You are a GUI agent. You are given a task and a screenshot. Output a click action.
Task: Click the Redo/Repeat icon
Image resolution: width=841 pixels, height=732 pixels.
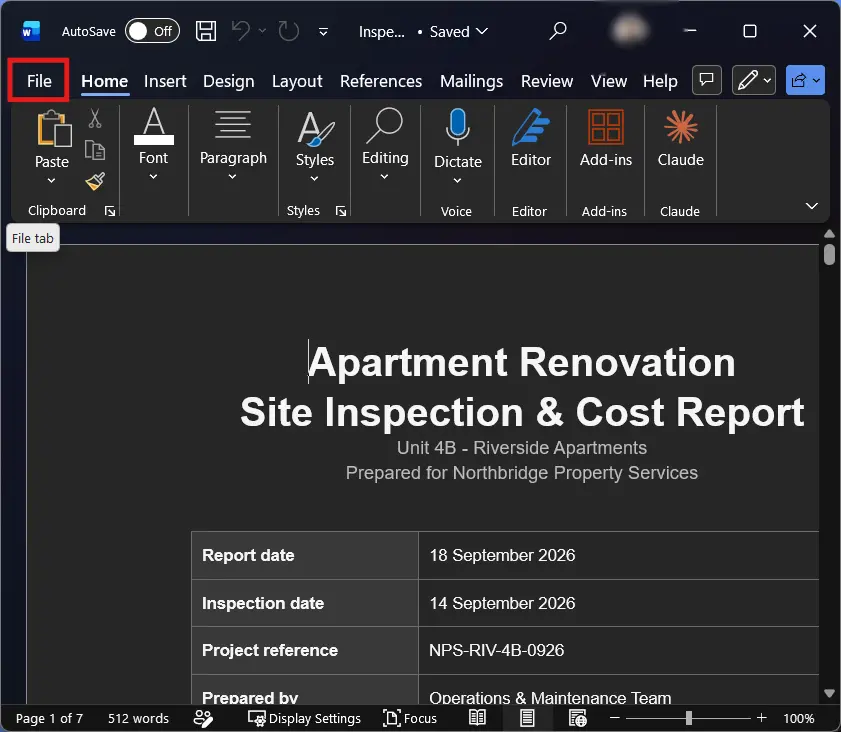click(289, 31)
